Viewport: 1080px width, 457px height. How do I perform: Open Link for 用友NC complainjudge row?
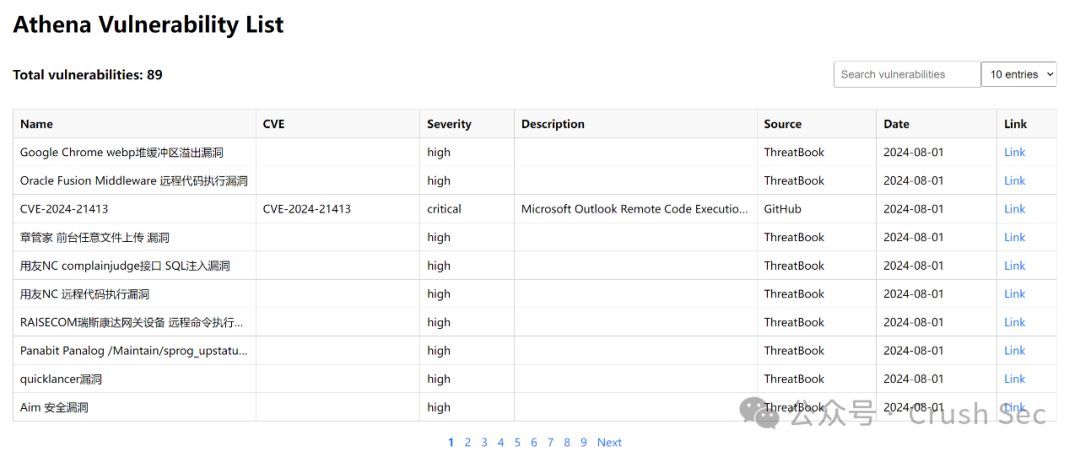1015,265
